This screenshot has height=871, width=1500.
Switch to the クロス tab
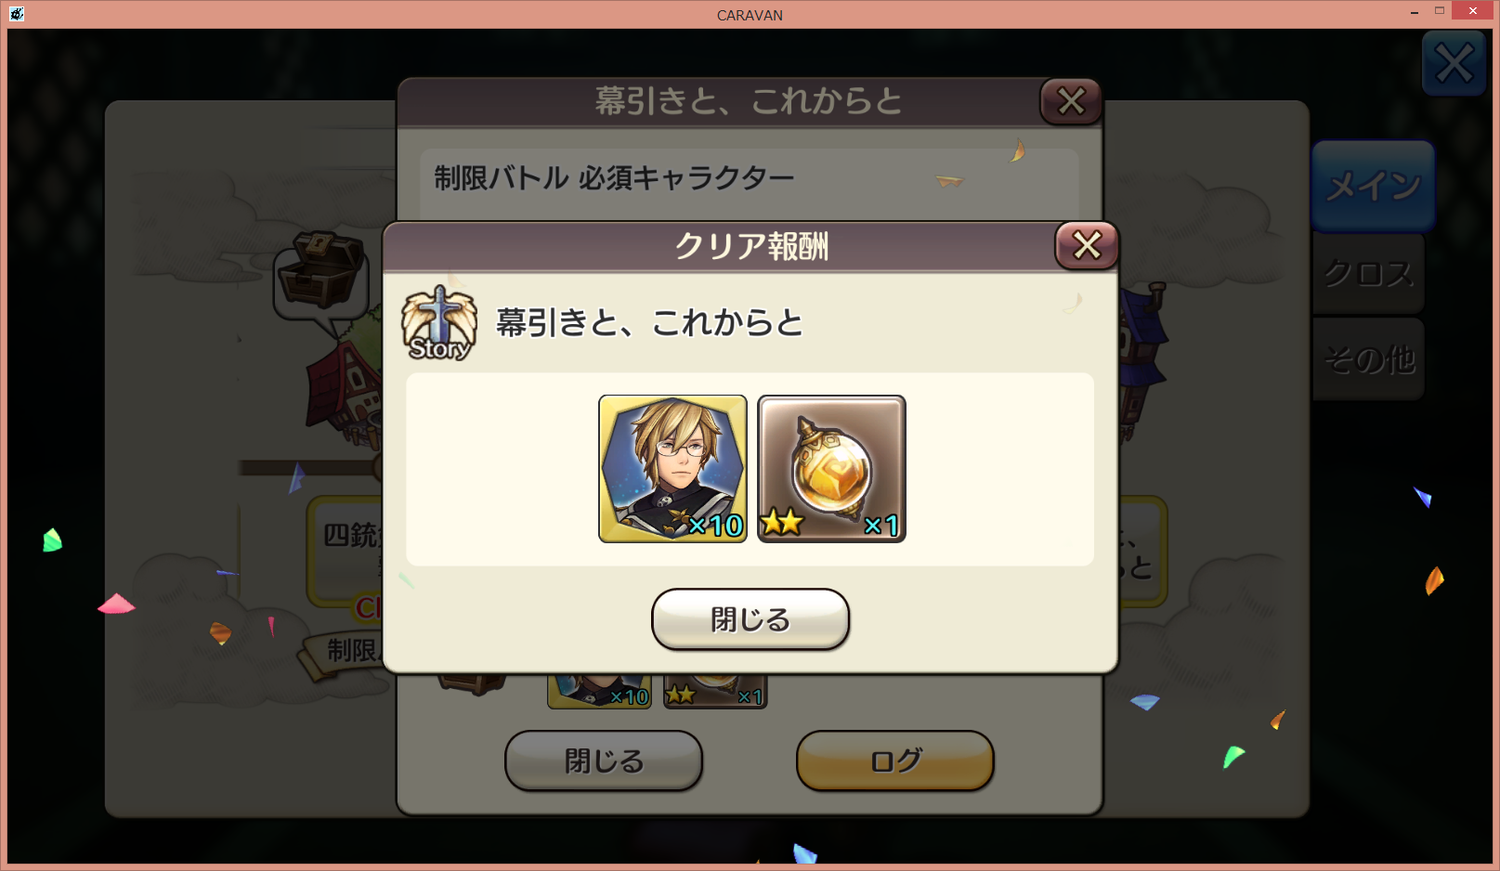click(x=1368, y=273)
